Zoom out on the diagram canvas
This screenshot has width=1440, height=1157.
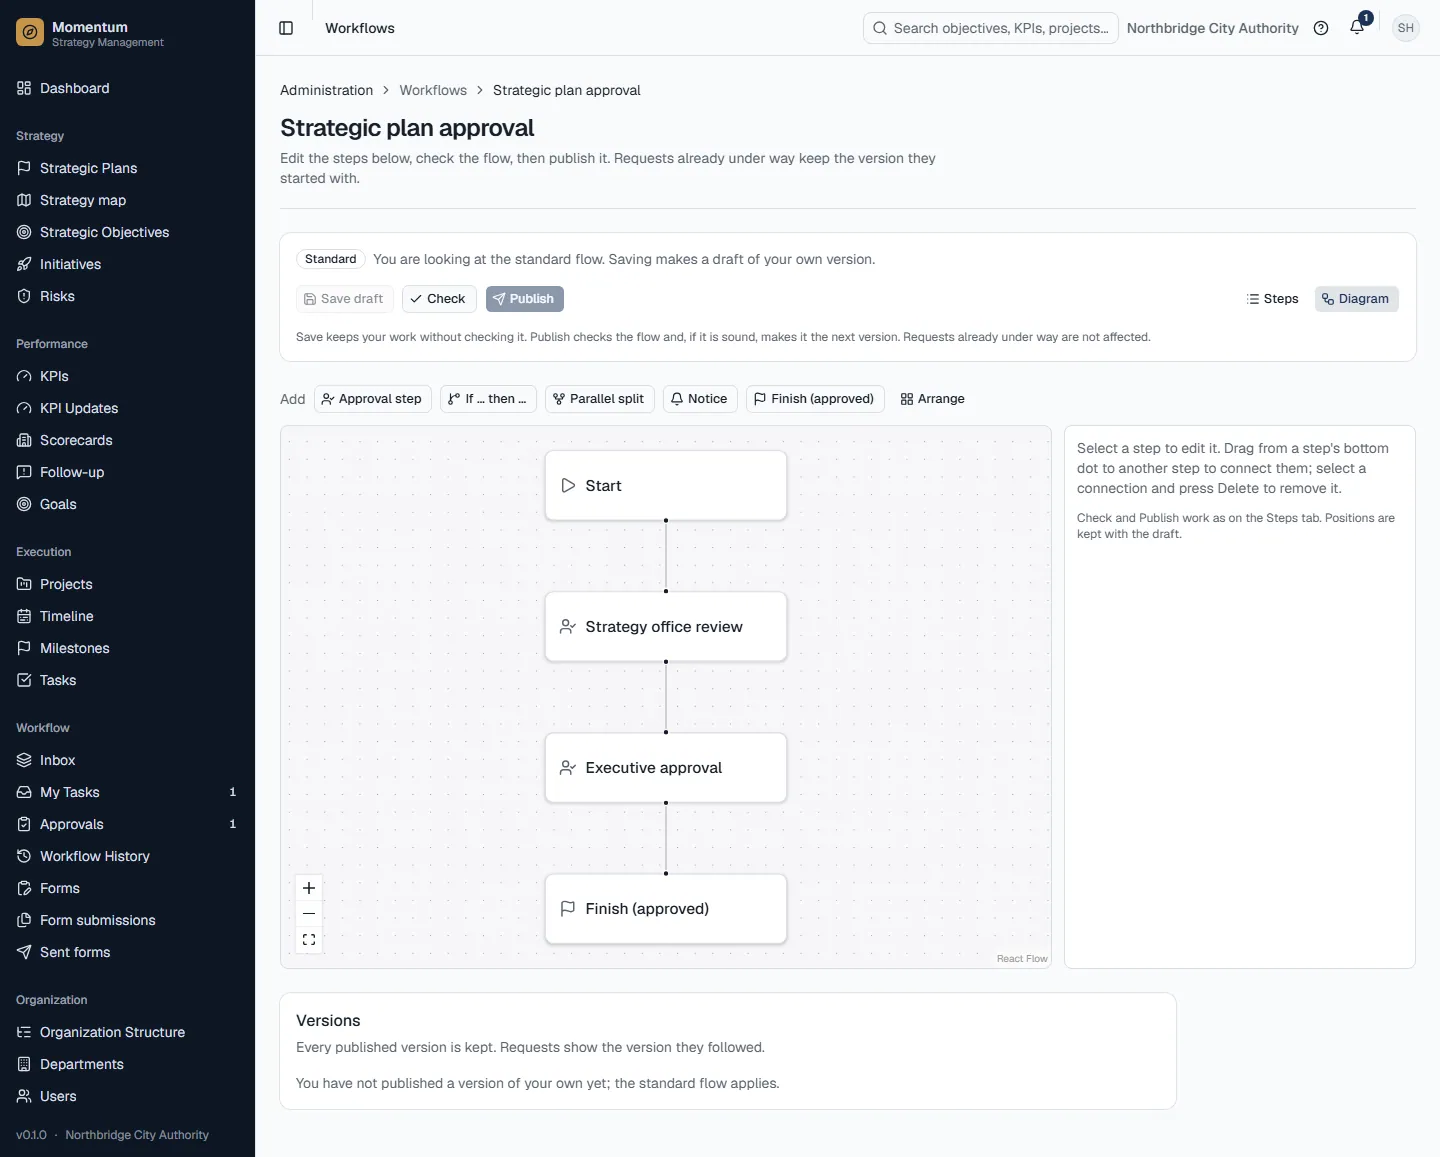[309, 913]
